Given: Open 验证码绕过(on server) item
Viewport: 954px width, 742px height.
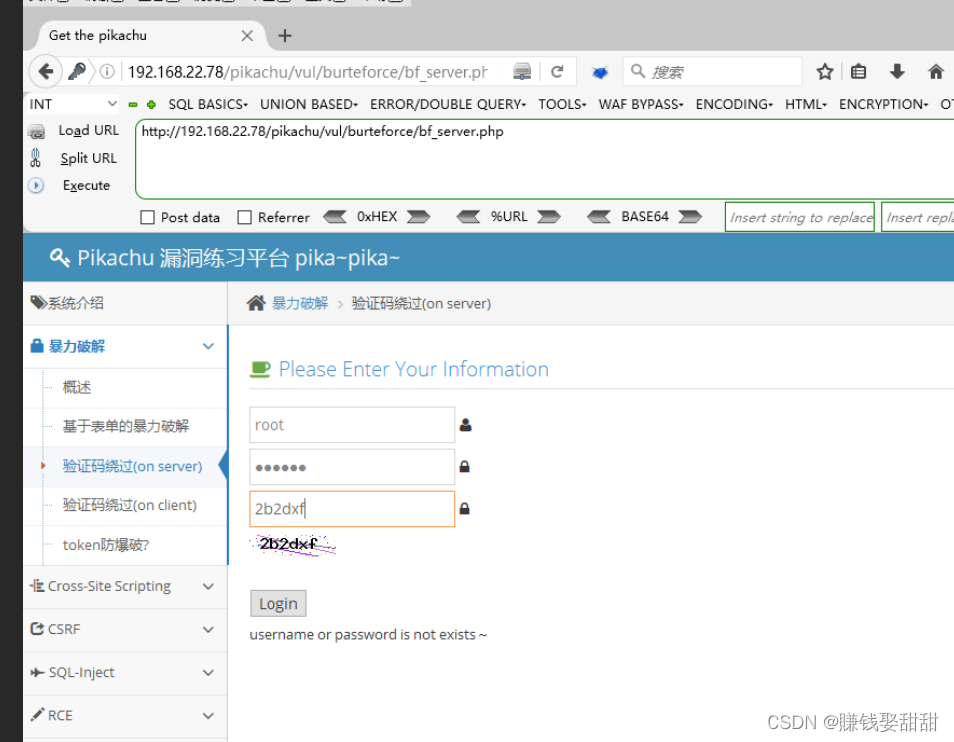Looking at the screenshot, I should [x=133, y=466].
